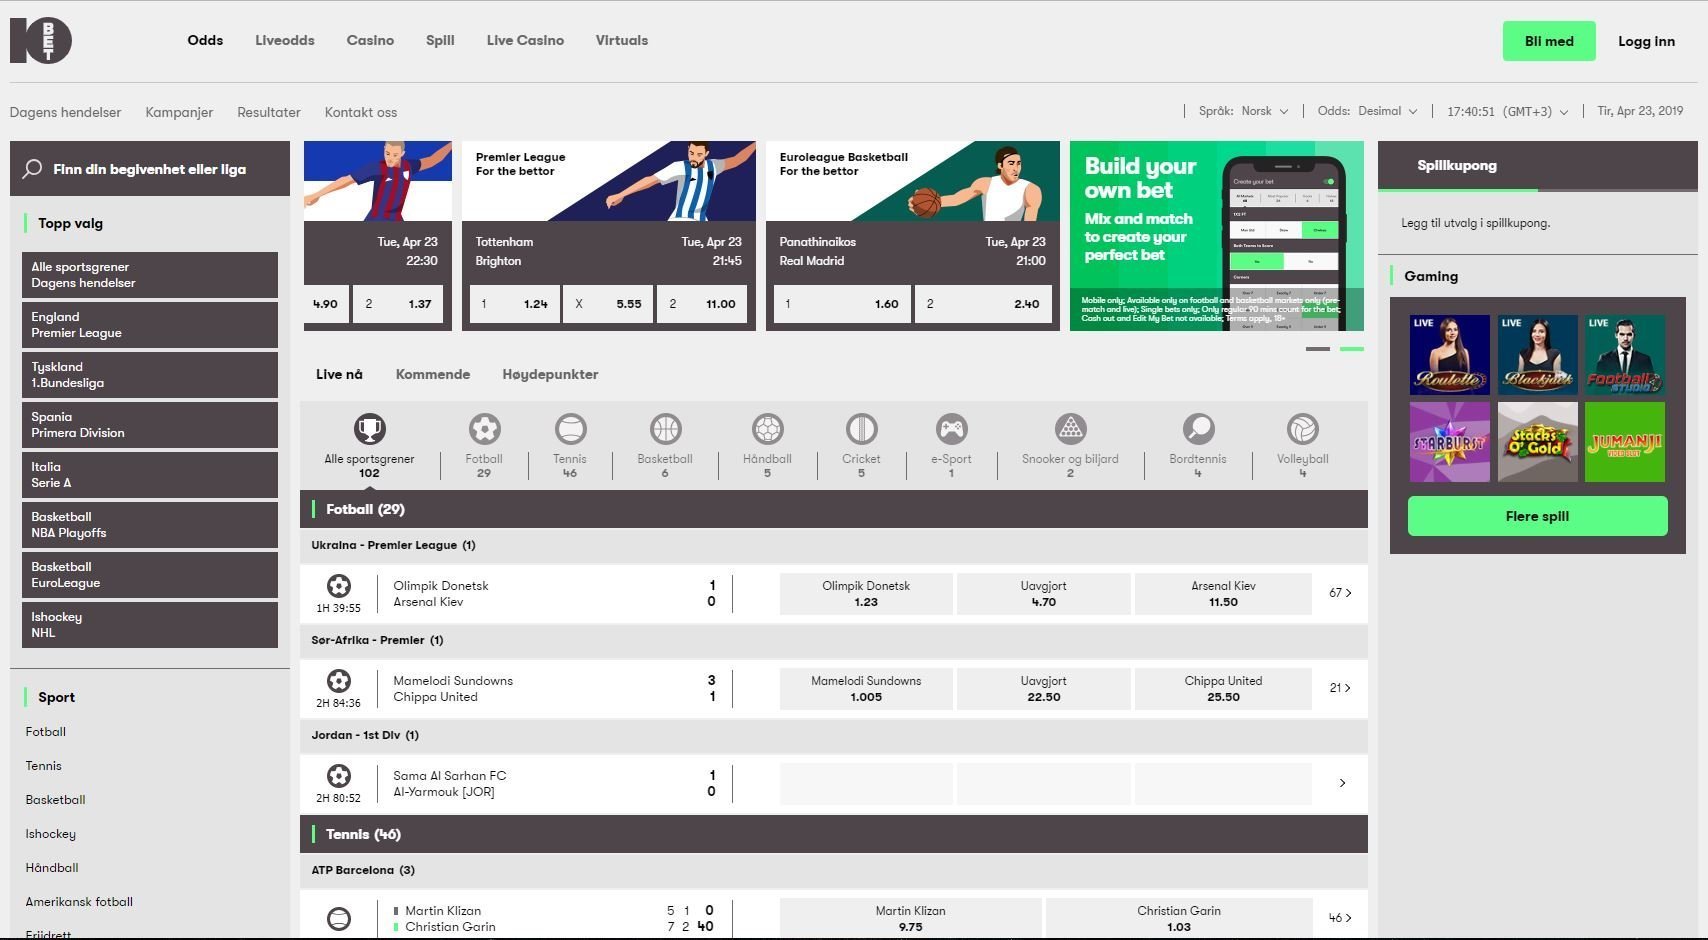Select the Bordtennis filter
Screen dimensions: 1708x940
click(1197, 436)
